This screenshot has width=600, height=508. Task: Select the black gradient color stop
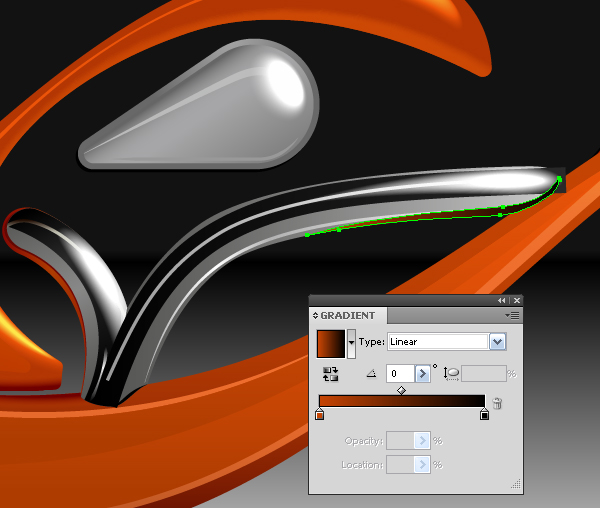coord(484,414)
